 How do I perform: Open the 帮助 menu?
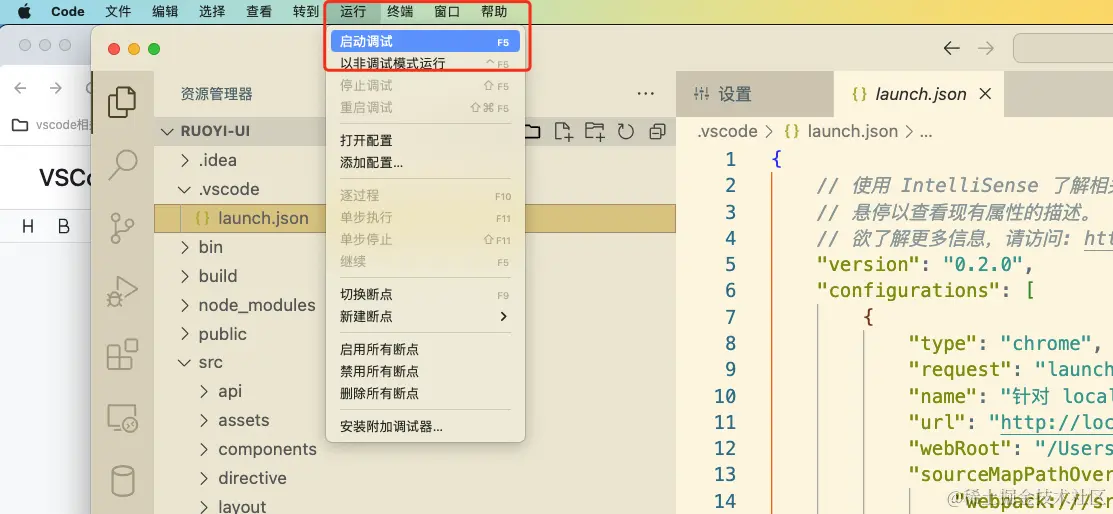pyautogui.click(x=494, y=11)
